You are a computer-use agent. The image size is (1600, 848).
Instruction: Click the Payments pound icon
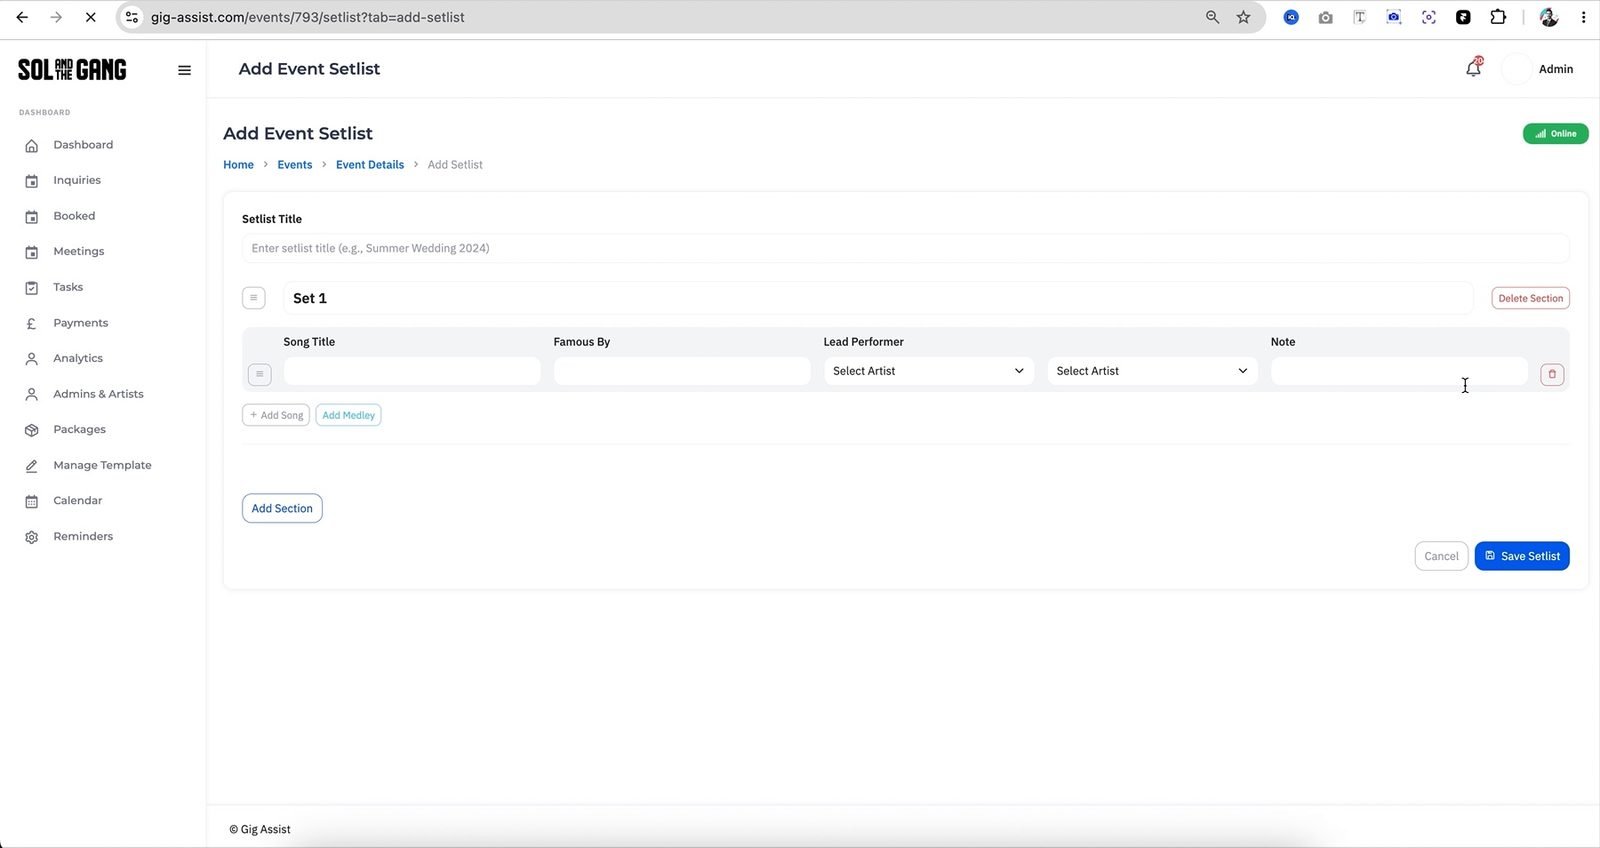pyautogui.click(x=32, y=324)
